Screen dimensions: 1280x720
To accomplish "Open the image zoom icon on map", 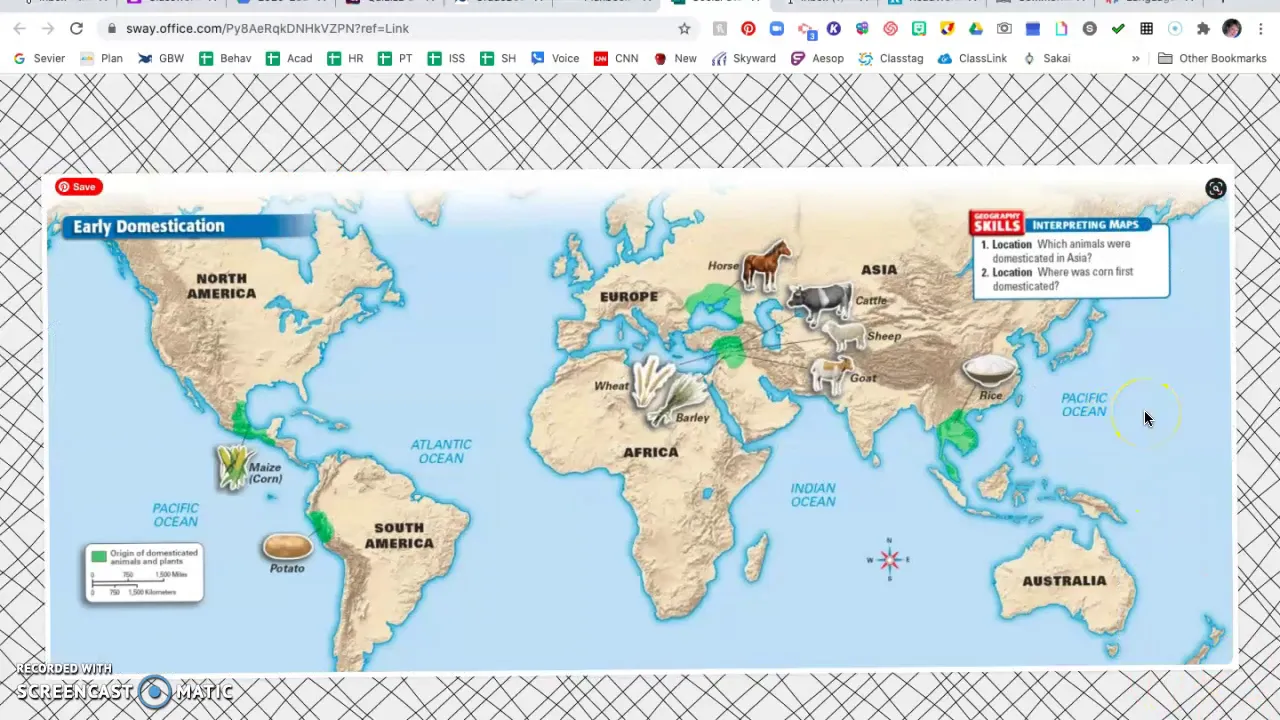I will point(1215,188).
